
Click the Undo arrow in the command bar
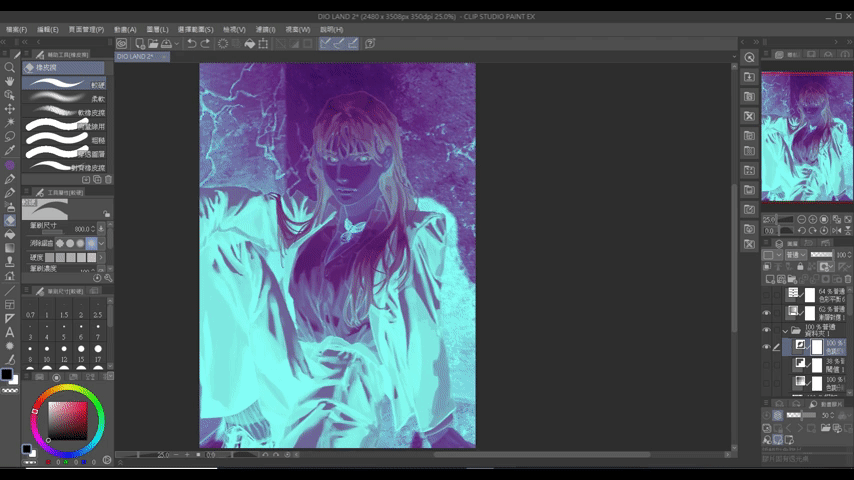[x=191, y=44]
